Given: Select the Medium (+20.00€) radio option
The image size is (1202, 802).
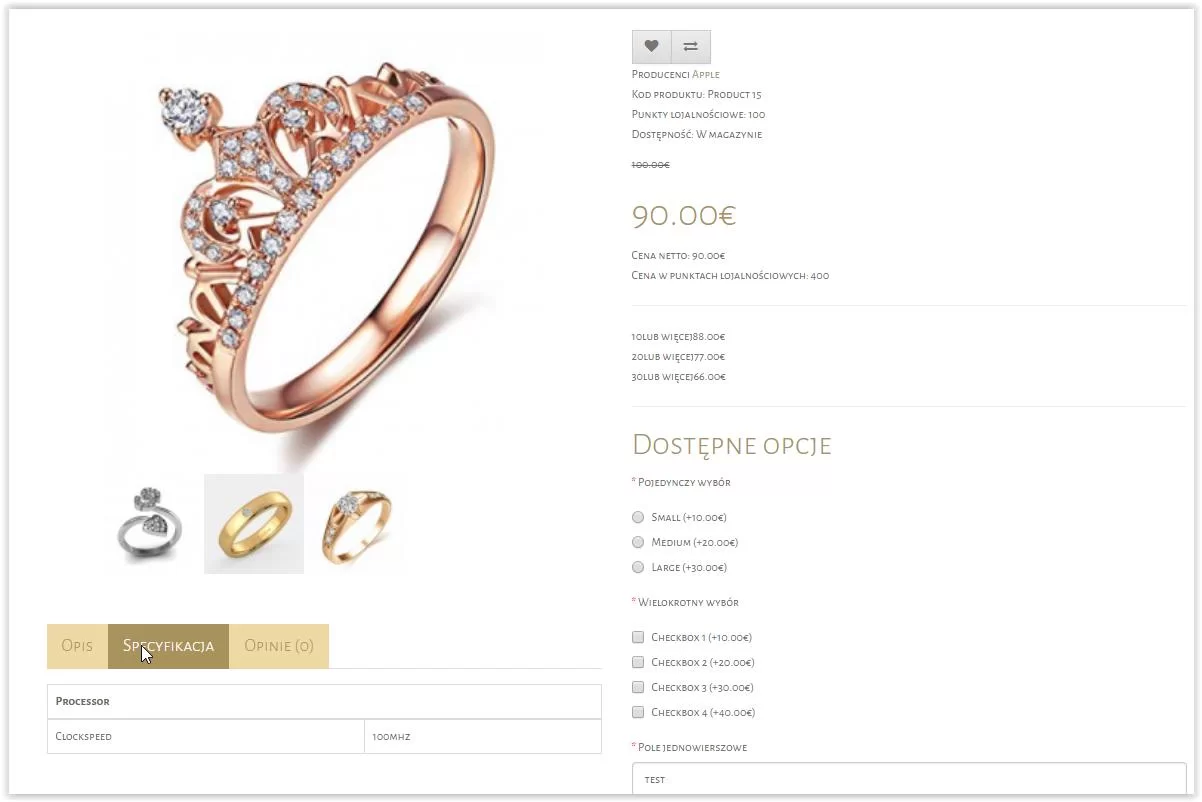Looking at the screenshot, I should tap(638, 542).
